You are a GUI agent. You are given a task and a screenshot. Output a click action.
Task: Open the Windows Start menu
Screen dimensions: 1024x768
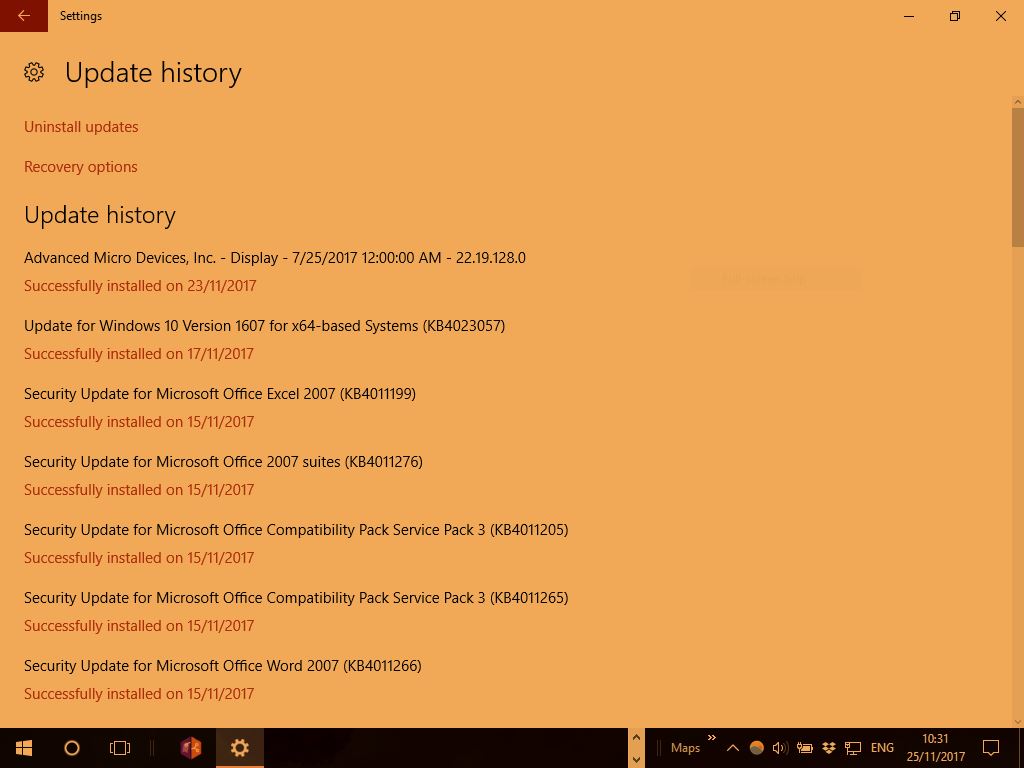pyautogui.click(x=24, y=748)
